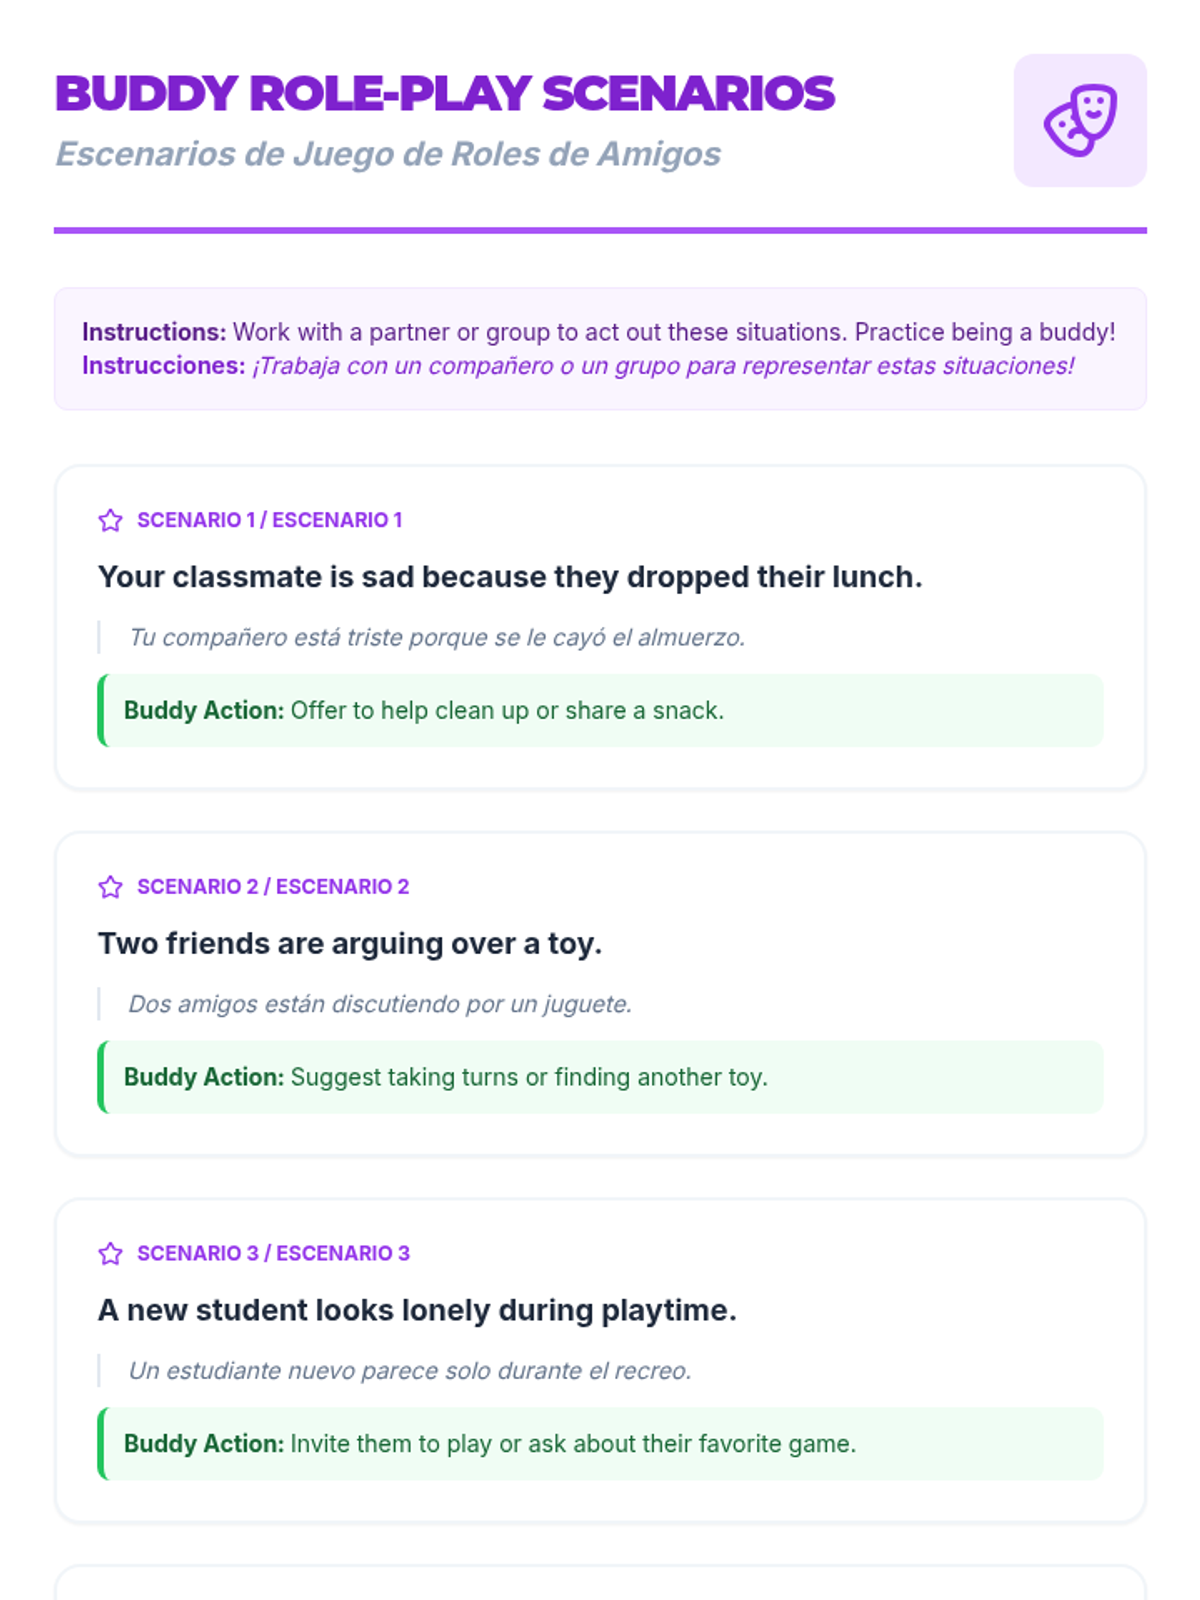Select the Scenario 2 / Escenario 2 label
The image size is (1200, 1600).
click(273, 887)
